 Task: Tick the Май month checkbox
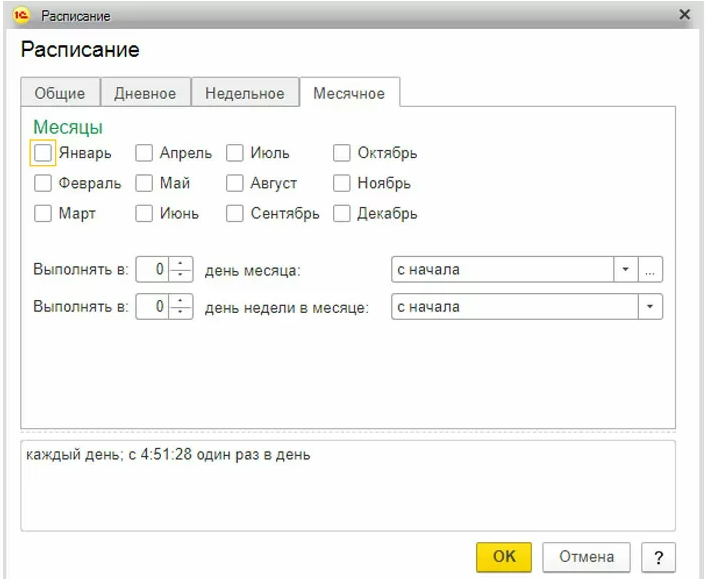point(144,183)
